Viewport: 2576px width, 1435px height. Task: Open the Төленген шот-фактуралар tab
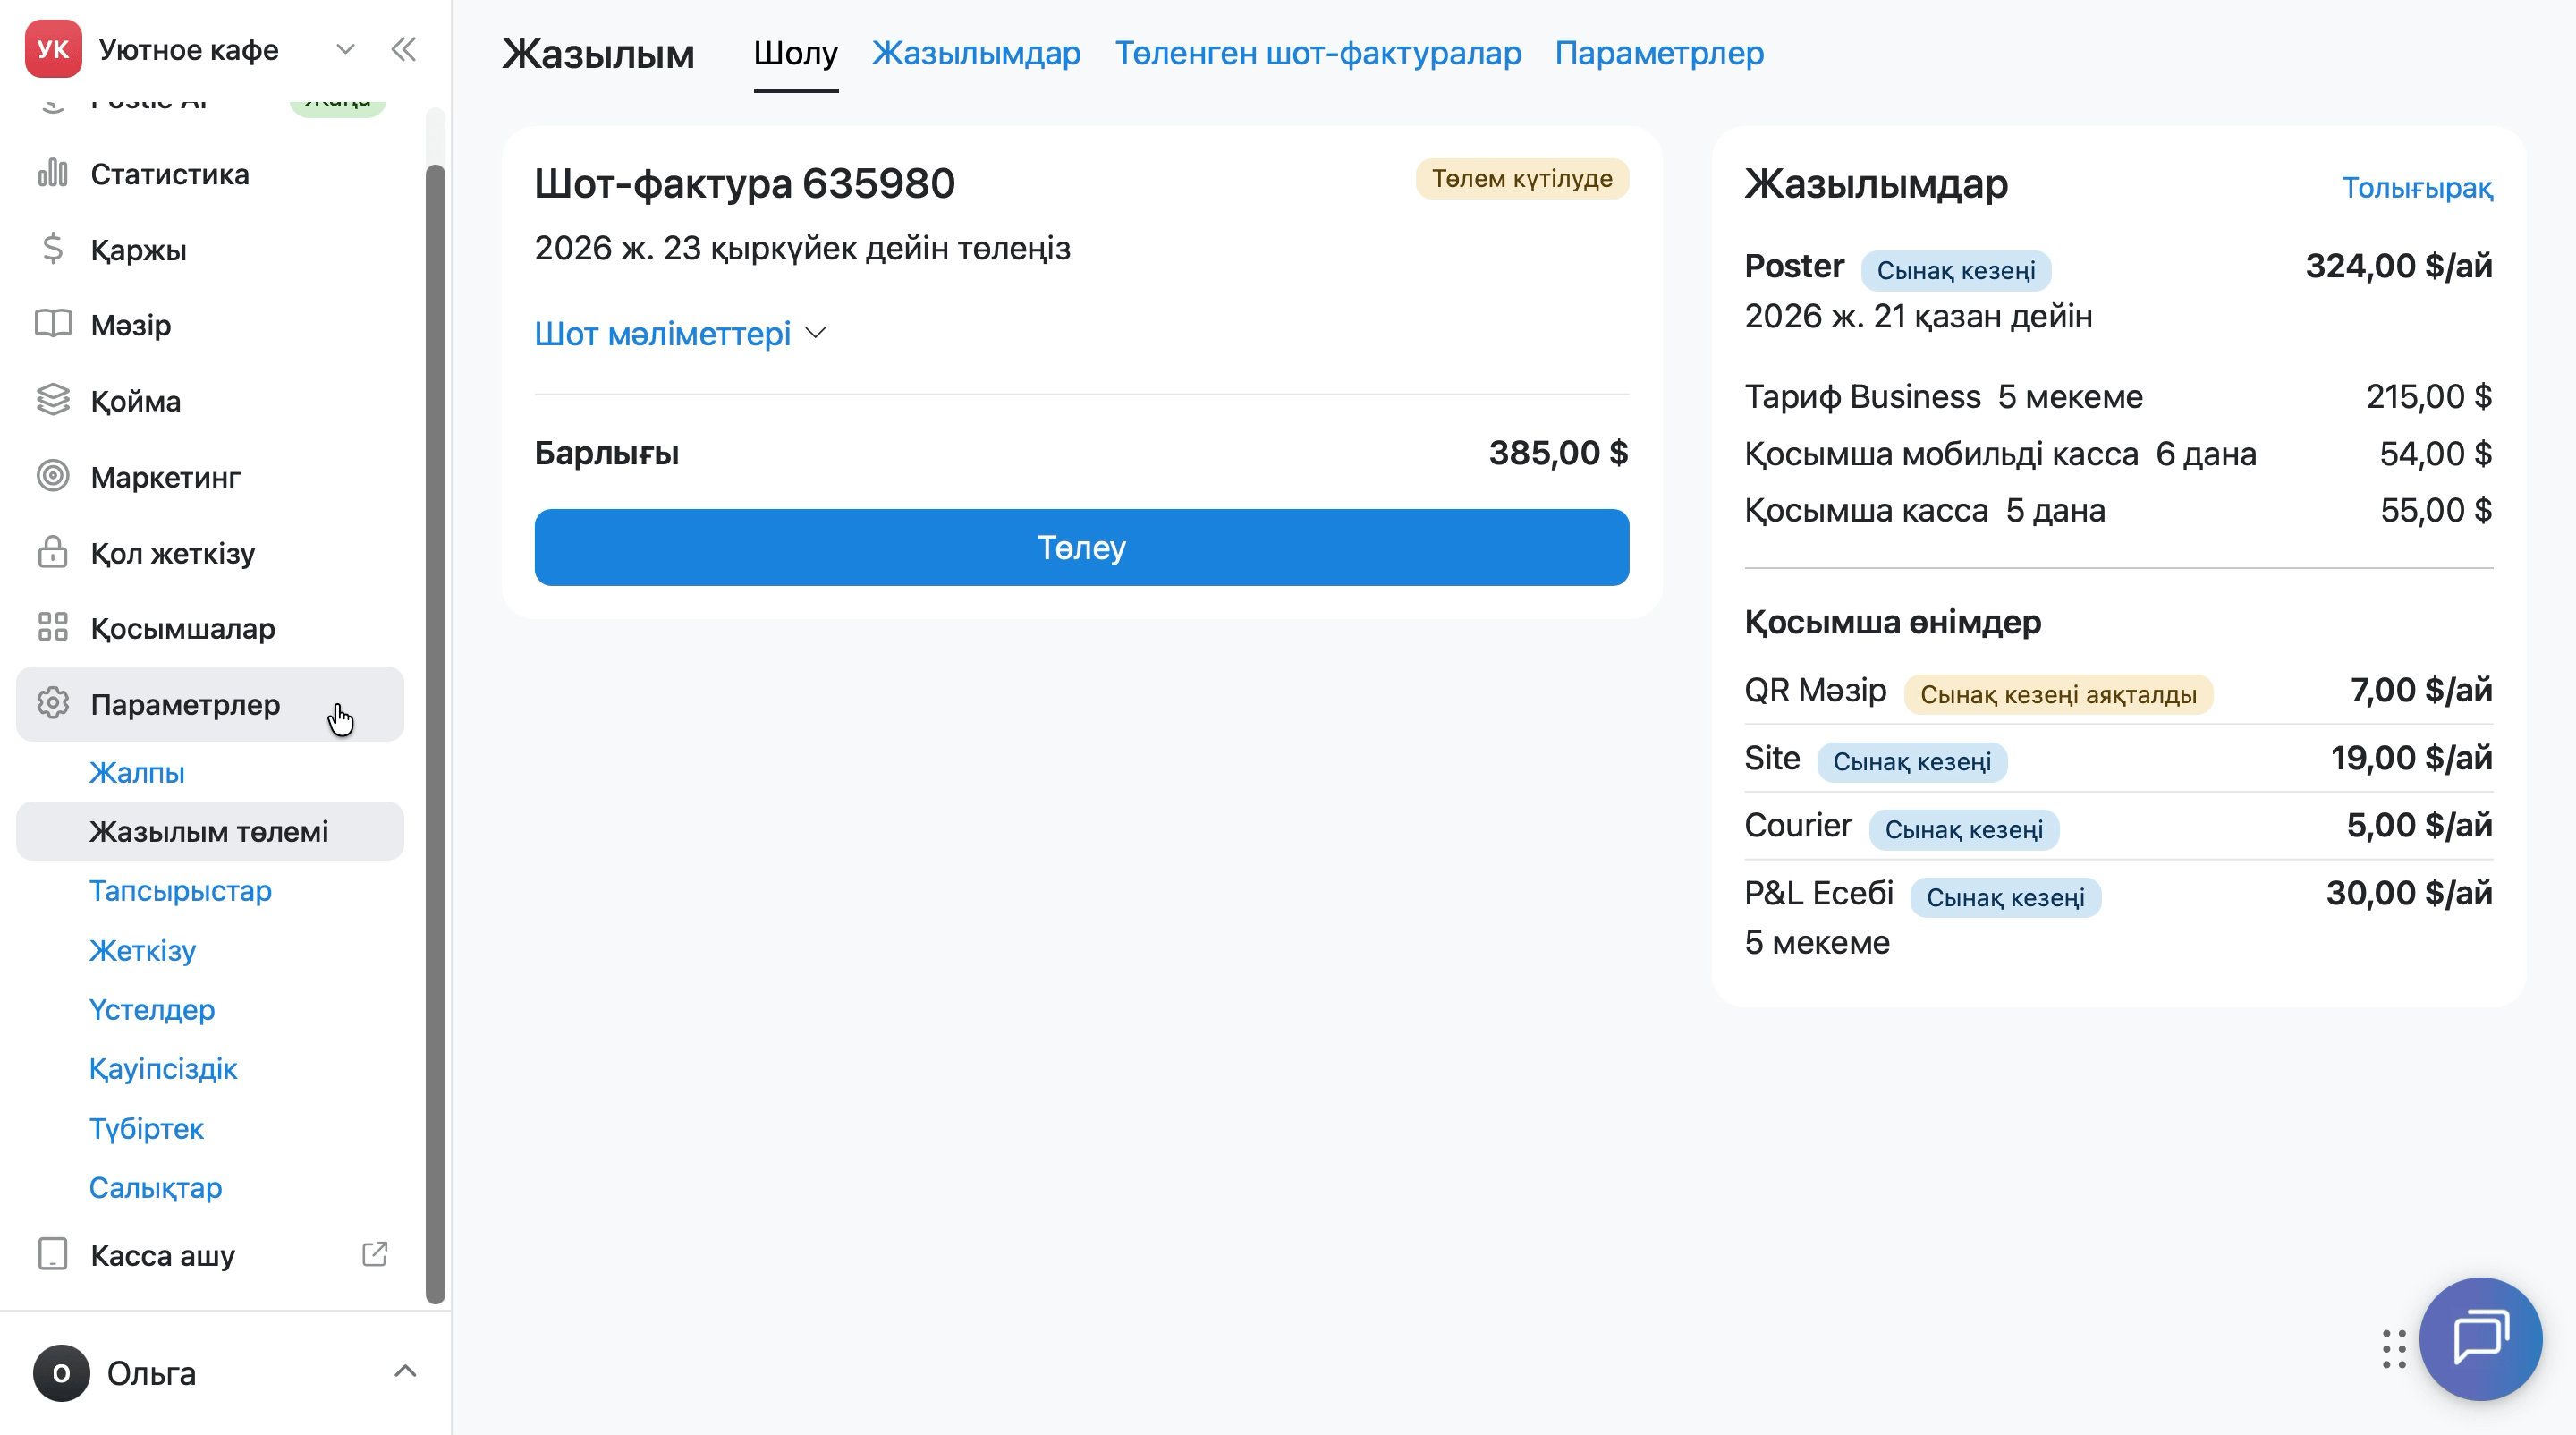[1318, 53]
